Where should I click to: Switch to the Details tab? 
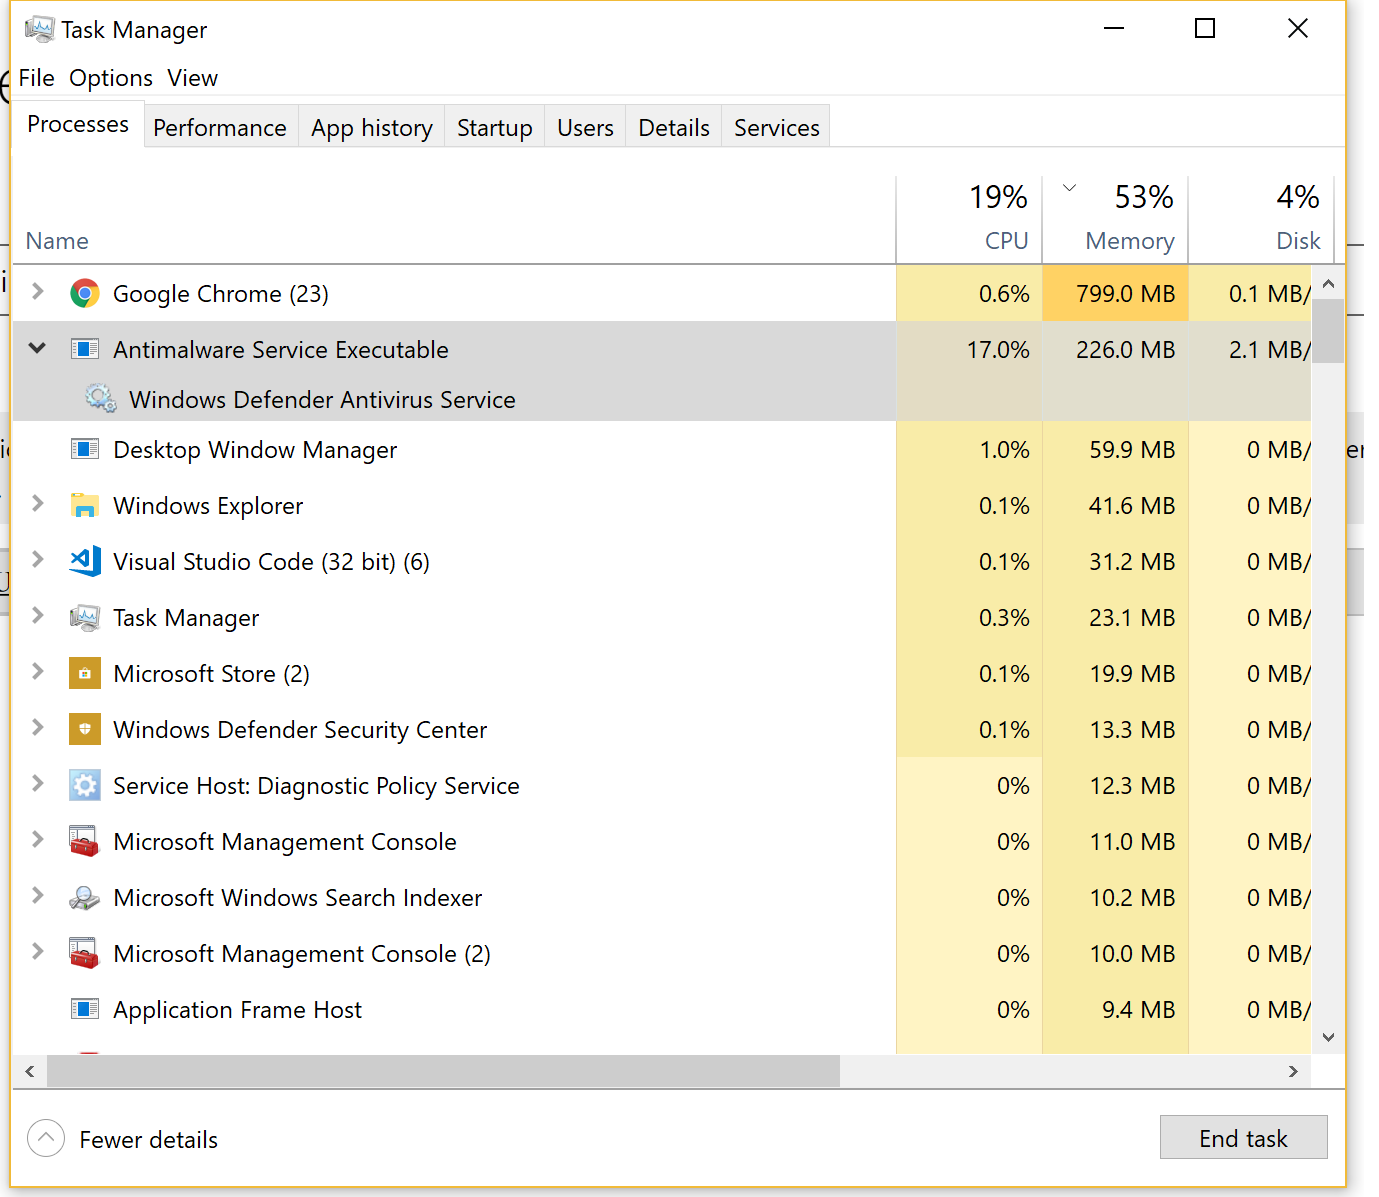674,128
